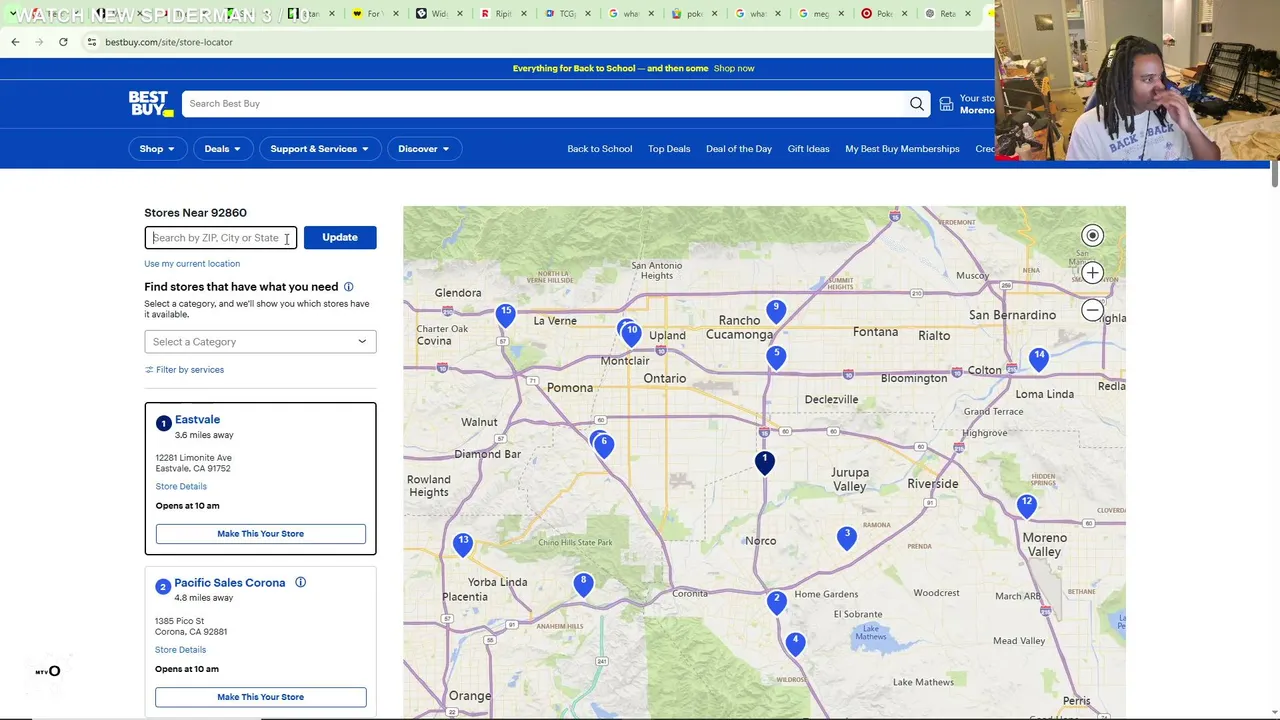Select map pin number 2 near Home Gardens
The image size is (1280, 720).
[777, 602]
